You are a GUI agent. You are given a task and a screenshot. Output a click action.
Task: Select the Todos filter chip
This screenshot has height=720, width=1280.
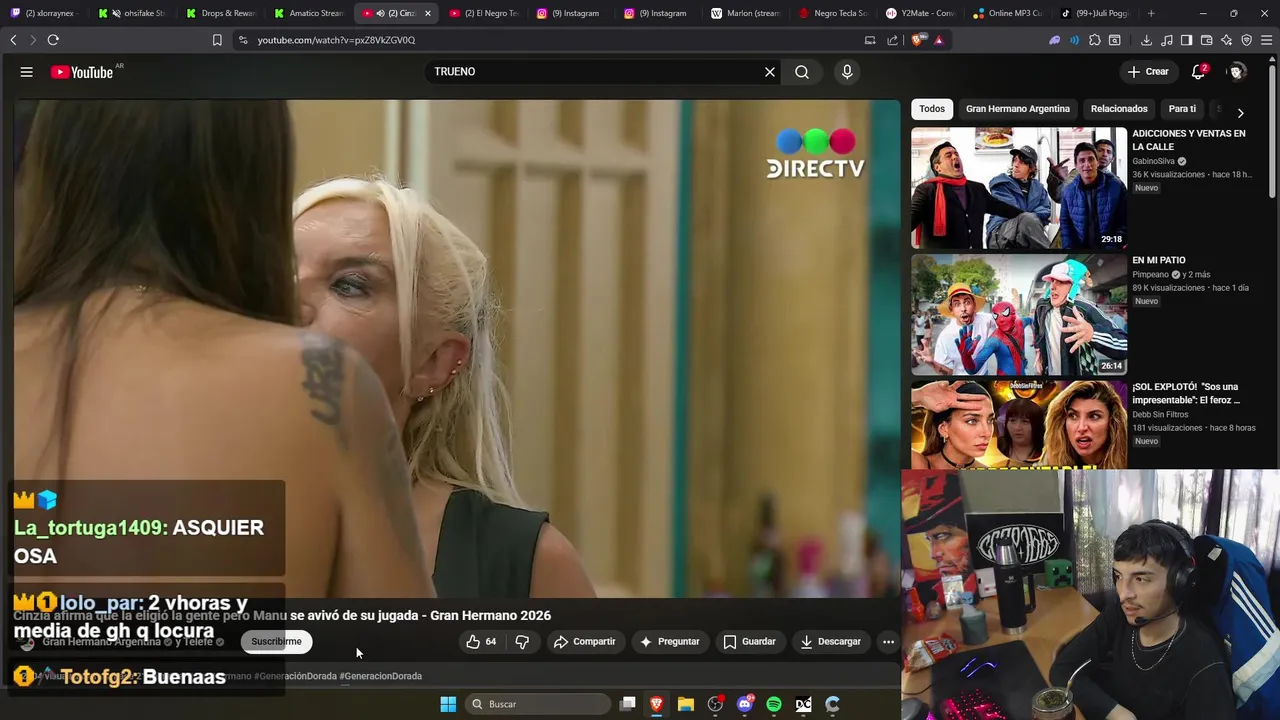(x=932, y=109)
